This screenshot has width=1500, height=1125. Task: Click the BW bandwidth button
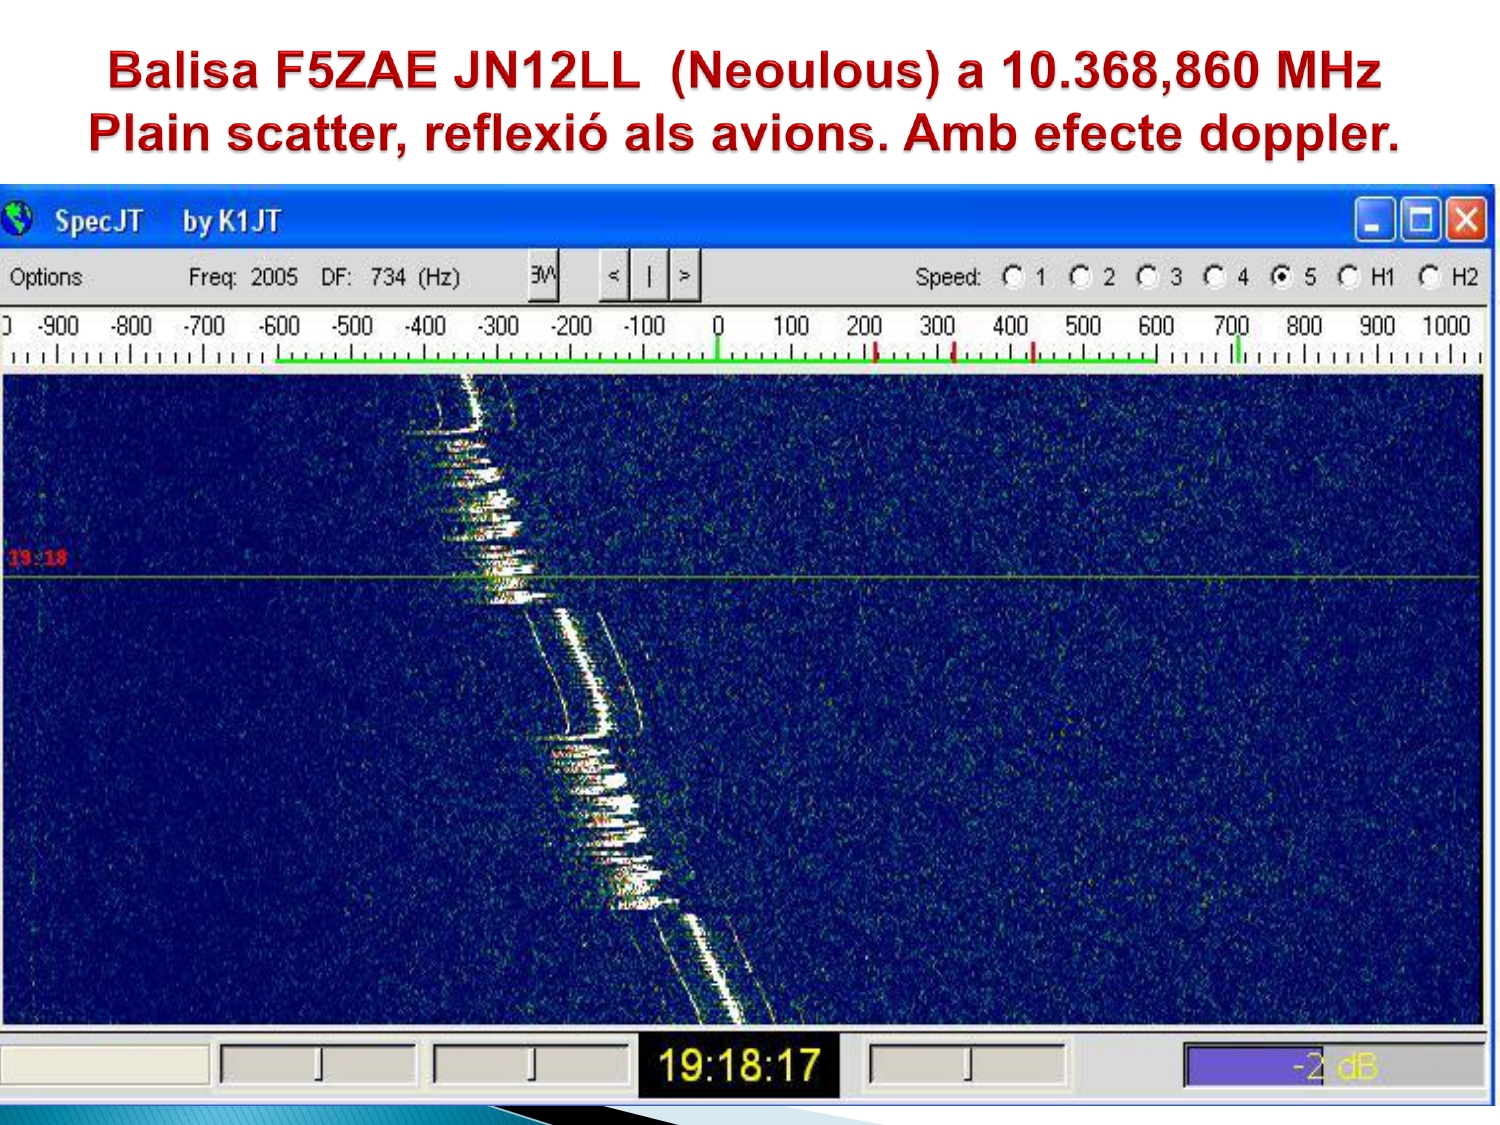click(543, 275)
